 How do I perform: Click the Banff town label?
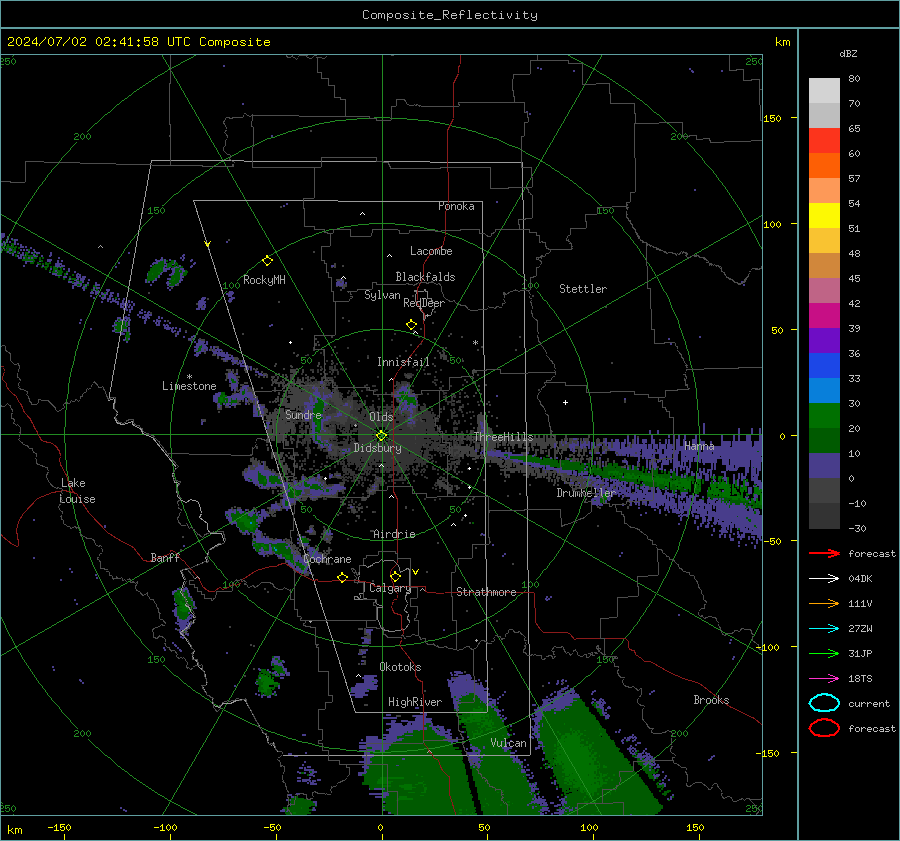pos(165,557)
